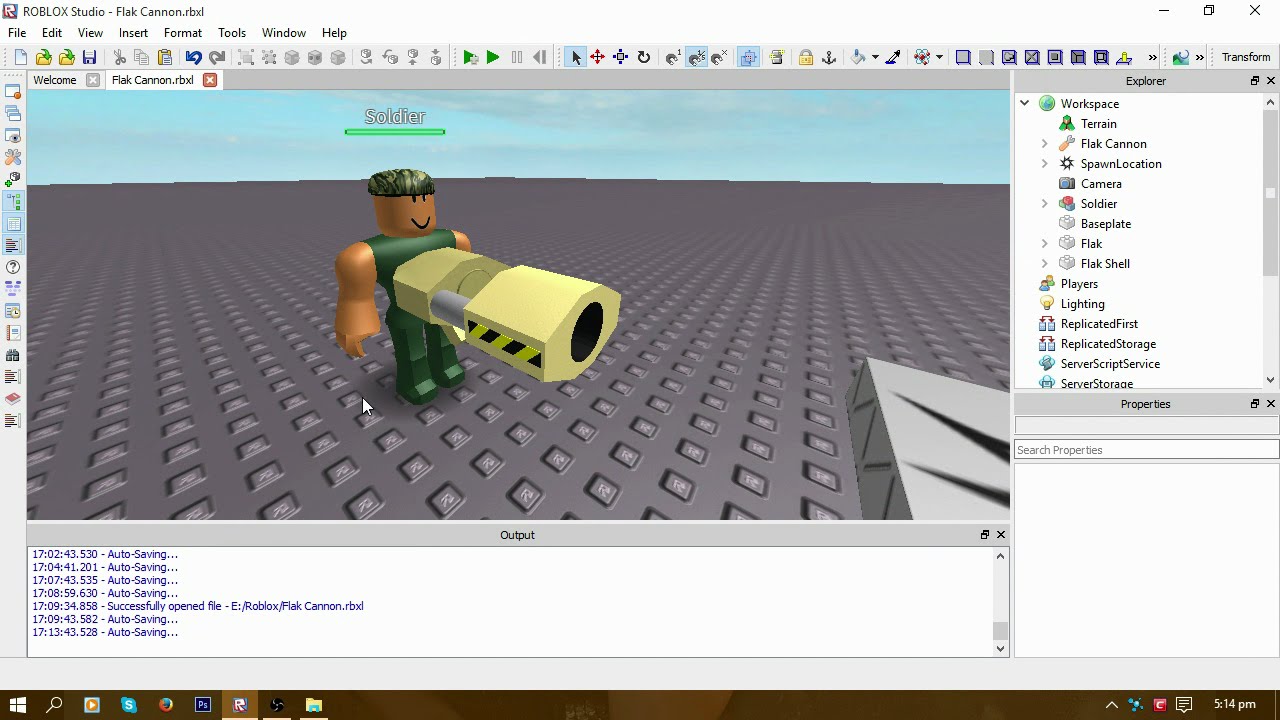Select the Material dropper tool
This screenshot has width=1280, height=720.
[x=893, y=58]
